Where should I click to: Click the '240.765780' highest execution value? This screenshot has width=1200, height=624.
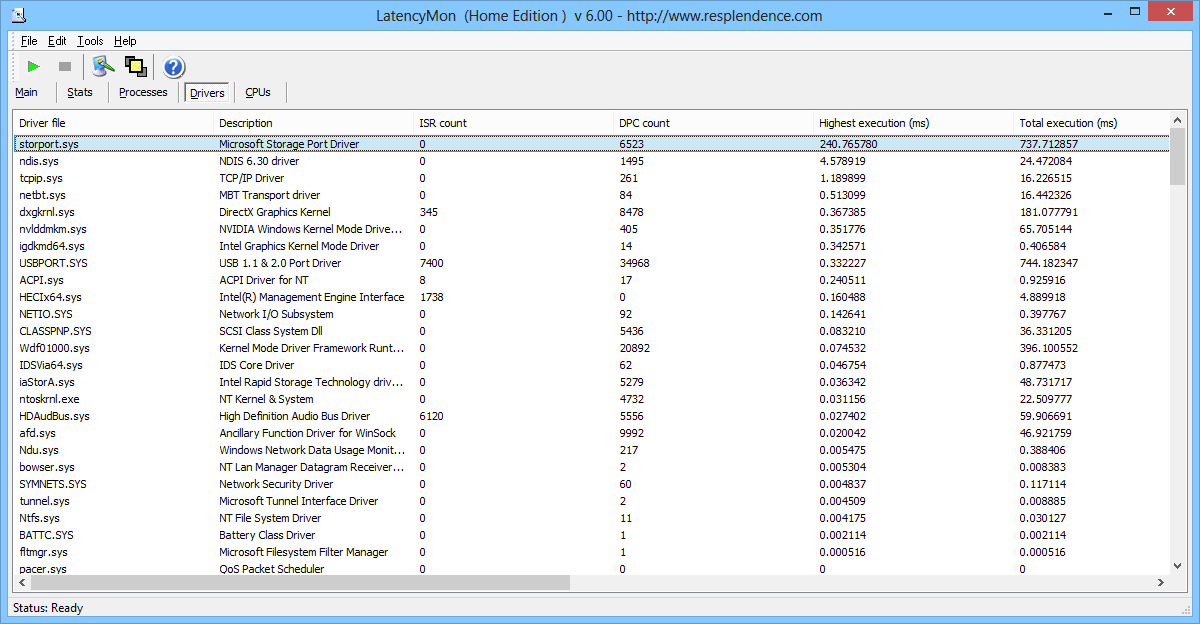(848, 144)
